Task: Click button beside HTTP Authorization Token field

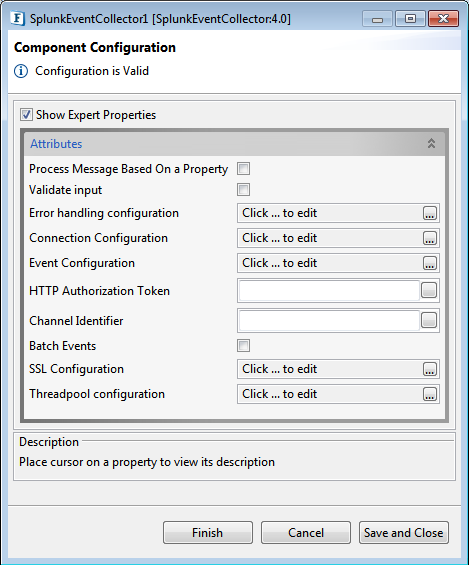Action: coord(429,290)
